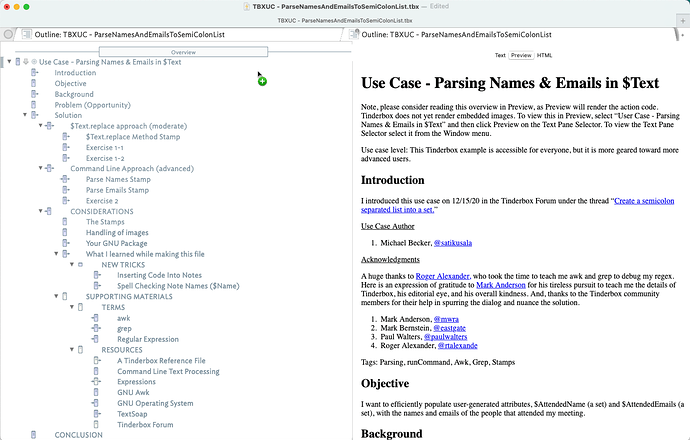Screen dimensions: 690x440
Task: Open the @paulwalters profile link
Action: pyautogui.click(x=445, y=337)
